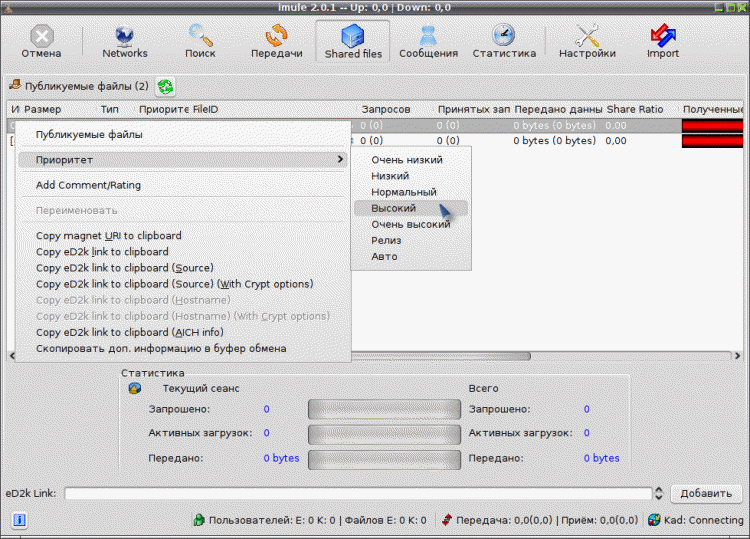Open the Сообщения messages toolbar icon
The width and height of the screenshot is (750, 539).
tap(428, 36)
